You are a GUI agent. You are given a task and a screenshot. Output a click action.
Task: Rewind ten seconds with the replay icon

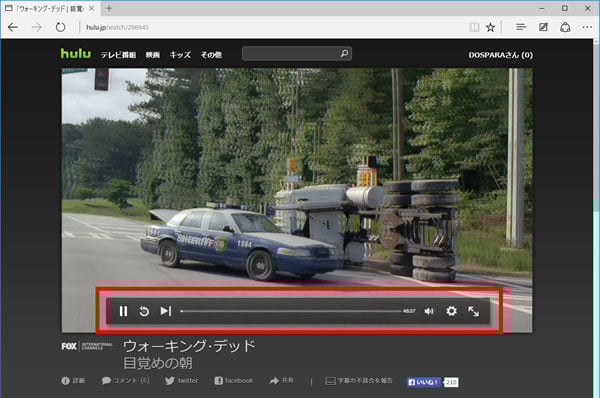point(144,311)
